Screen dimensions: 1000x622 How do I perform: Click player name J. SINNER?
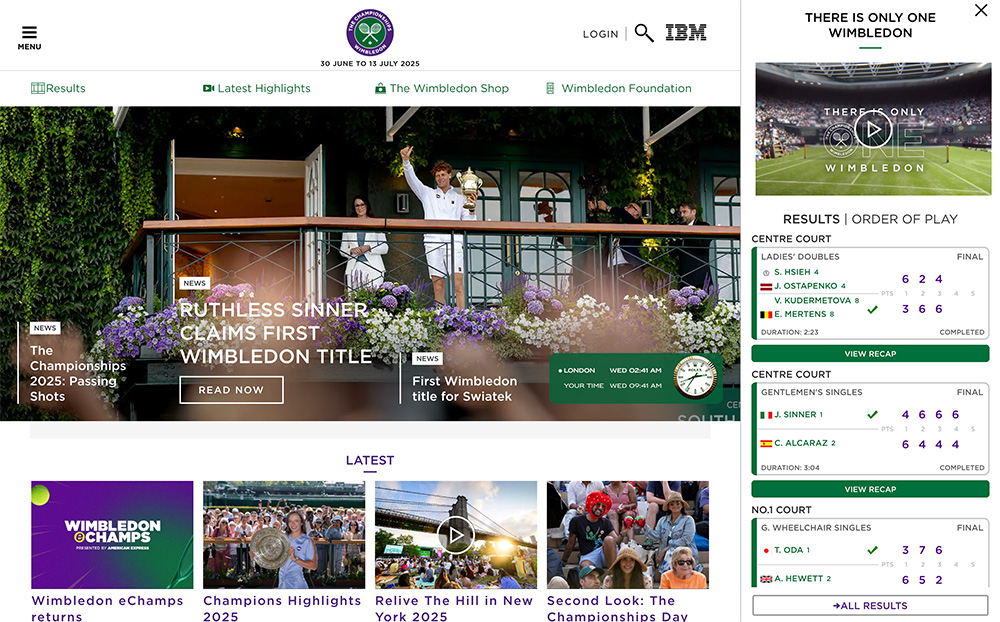click(x=795, y=415)
